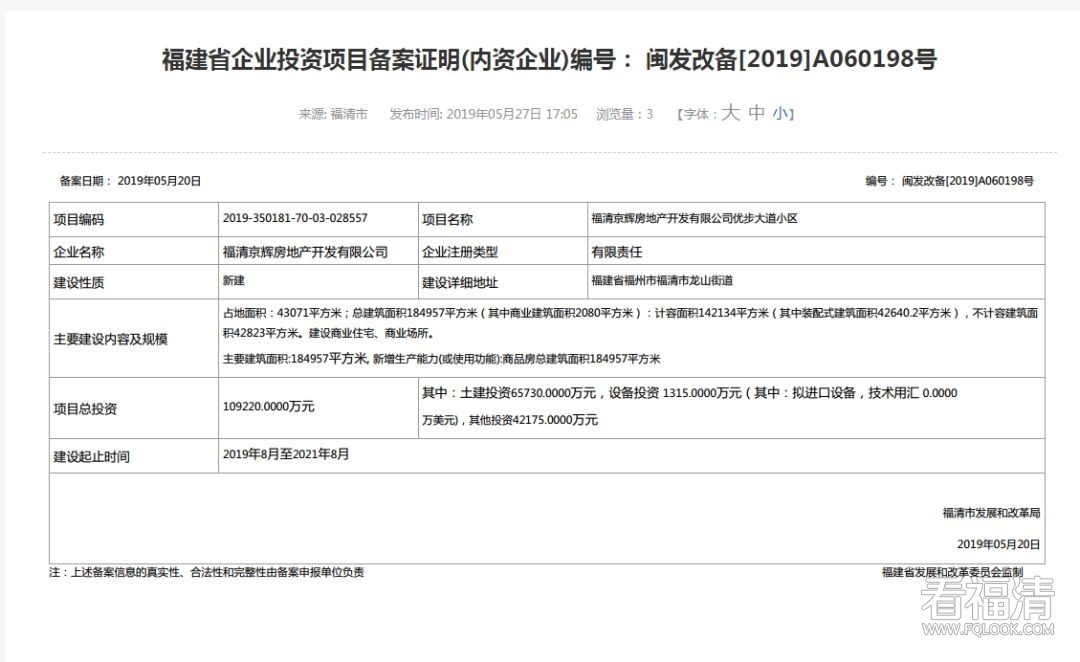
Task: Click the view count 浏览量：3
Action: [x=625, y=114]
